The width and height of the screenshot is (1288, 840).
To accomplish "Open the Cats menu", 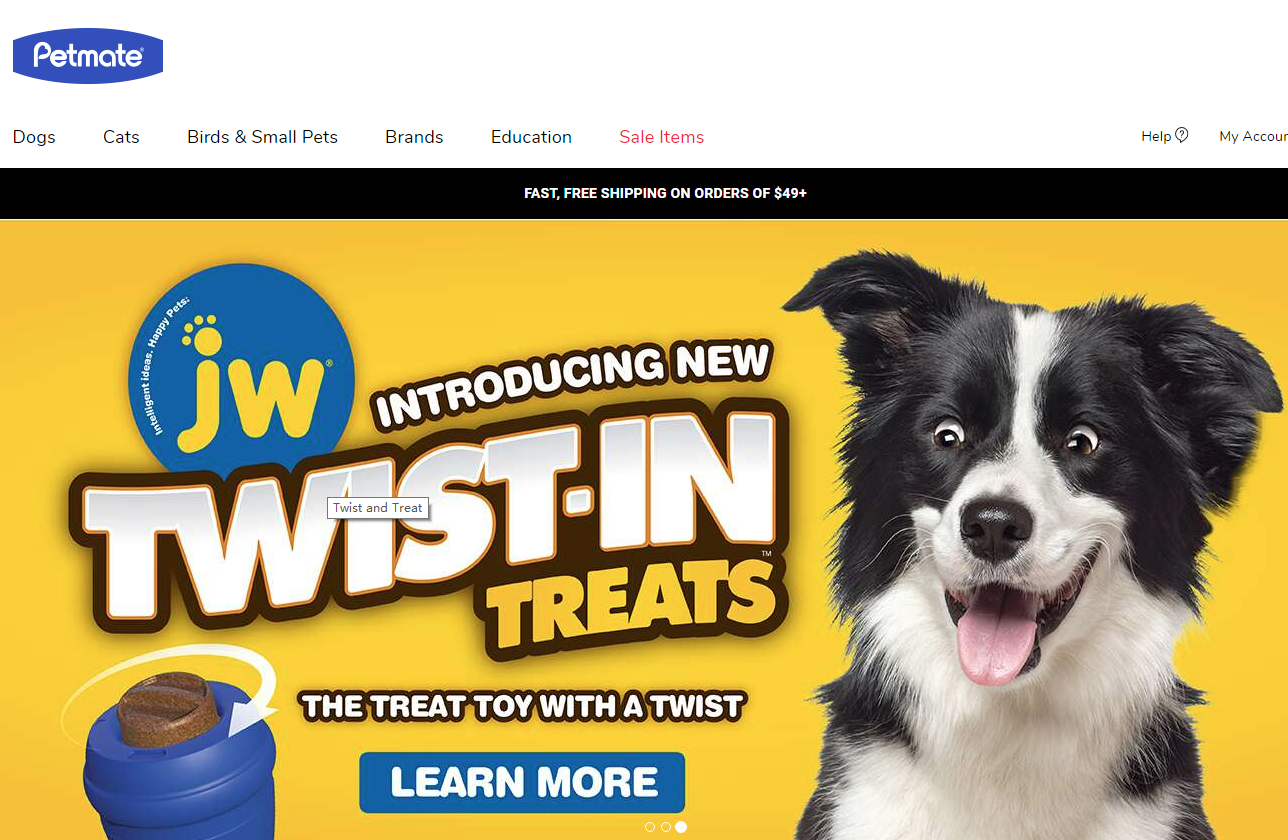I will (x=121, y=137).
